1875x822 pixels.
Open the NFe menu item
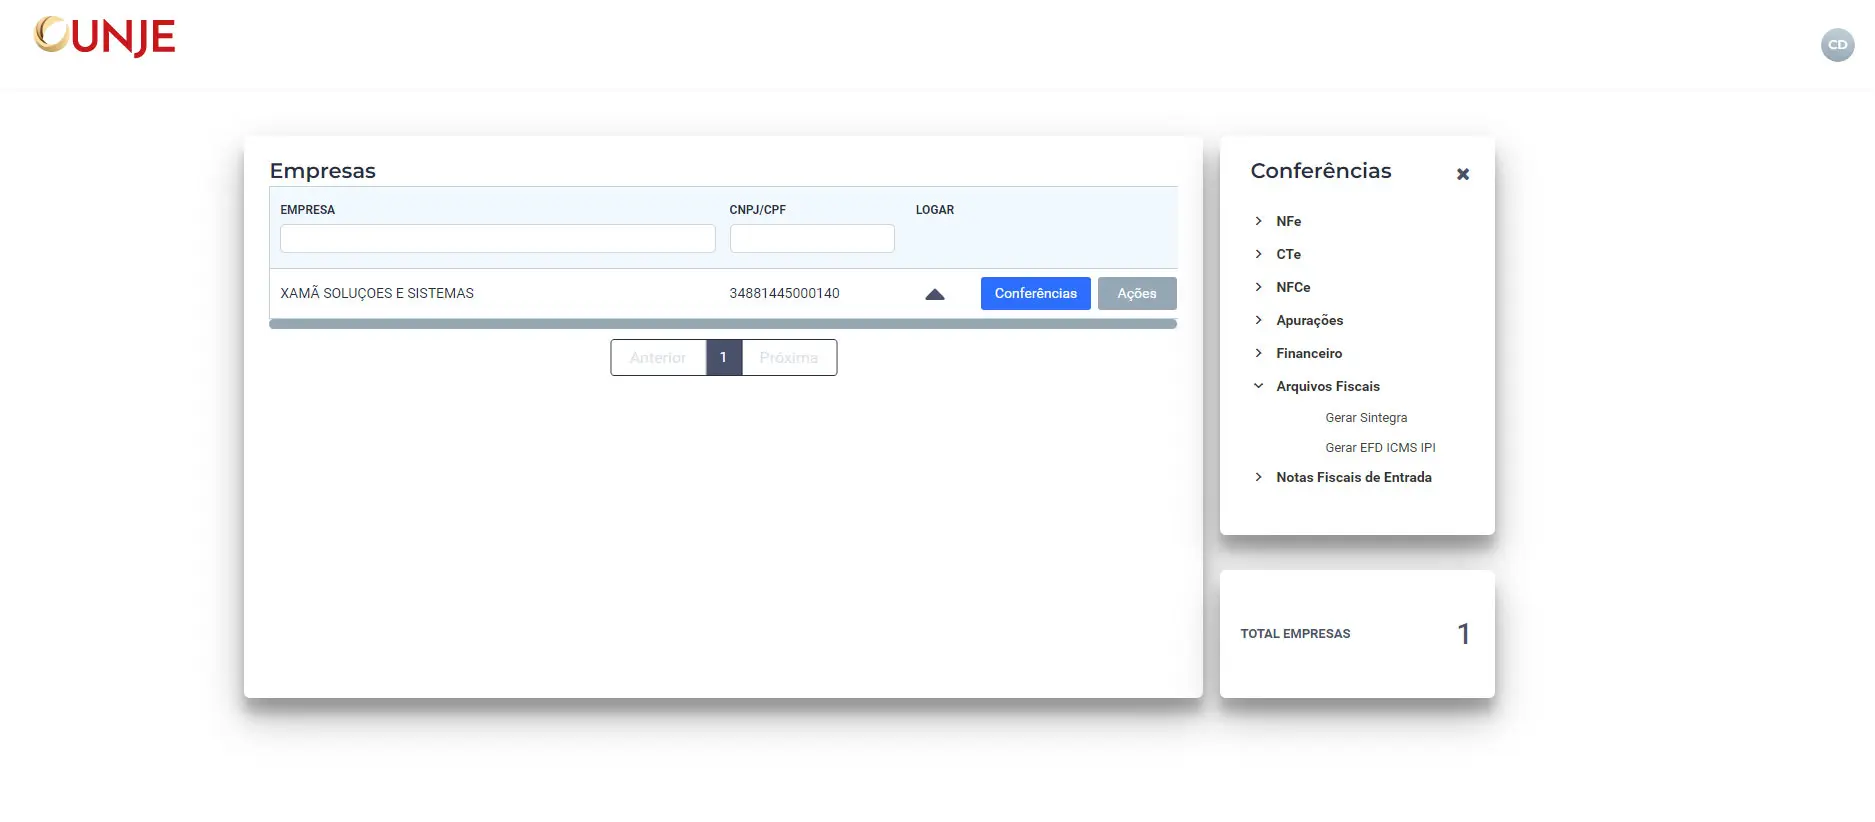(x=1288, y=221)
